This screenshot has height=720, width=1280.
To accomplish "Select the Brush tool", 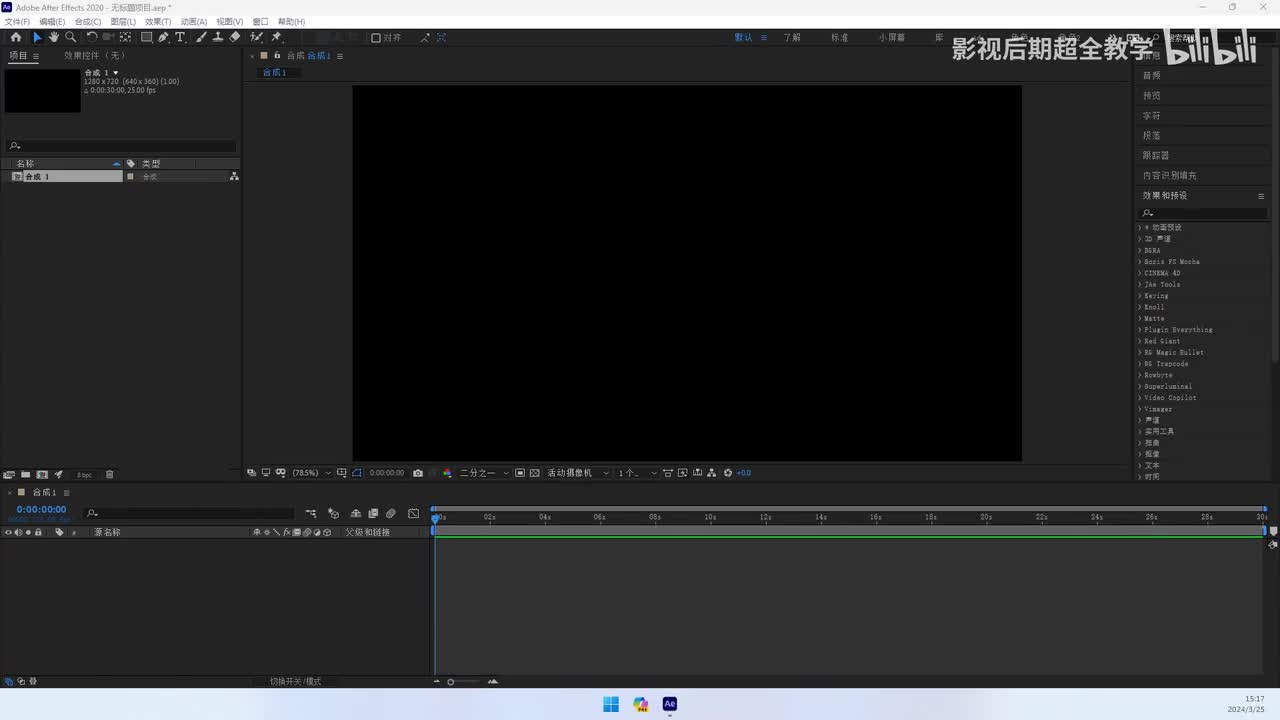I will point(201,37).
